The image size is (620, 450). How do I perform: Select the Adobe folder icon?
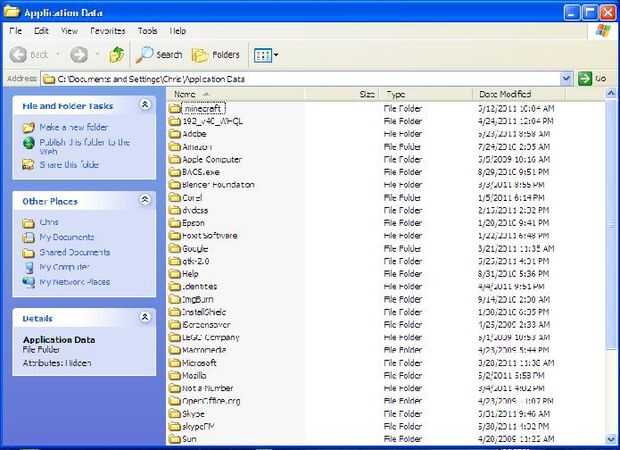pyautogui.click(x=175, y=134)
